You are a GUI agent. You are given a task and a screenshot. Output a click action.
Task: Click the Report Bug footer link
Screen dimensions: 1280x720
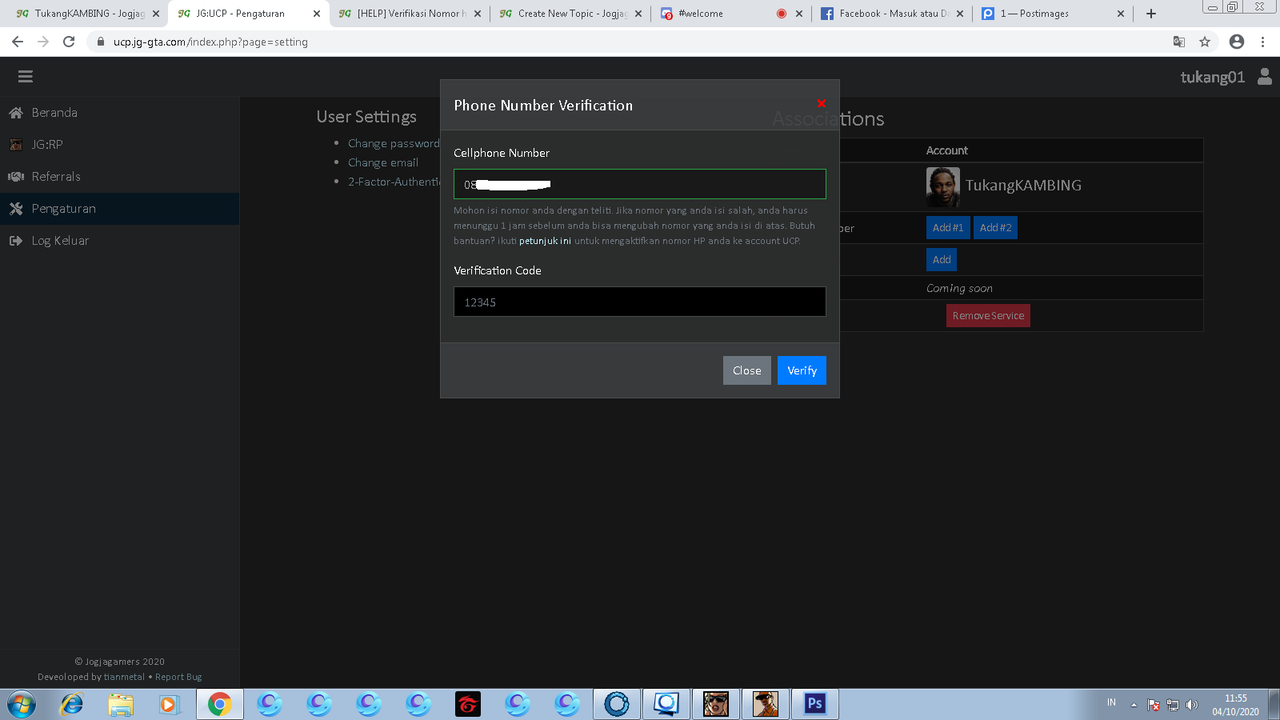point(178,677)
